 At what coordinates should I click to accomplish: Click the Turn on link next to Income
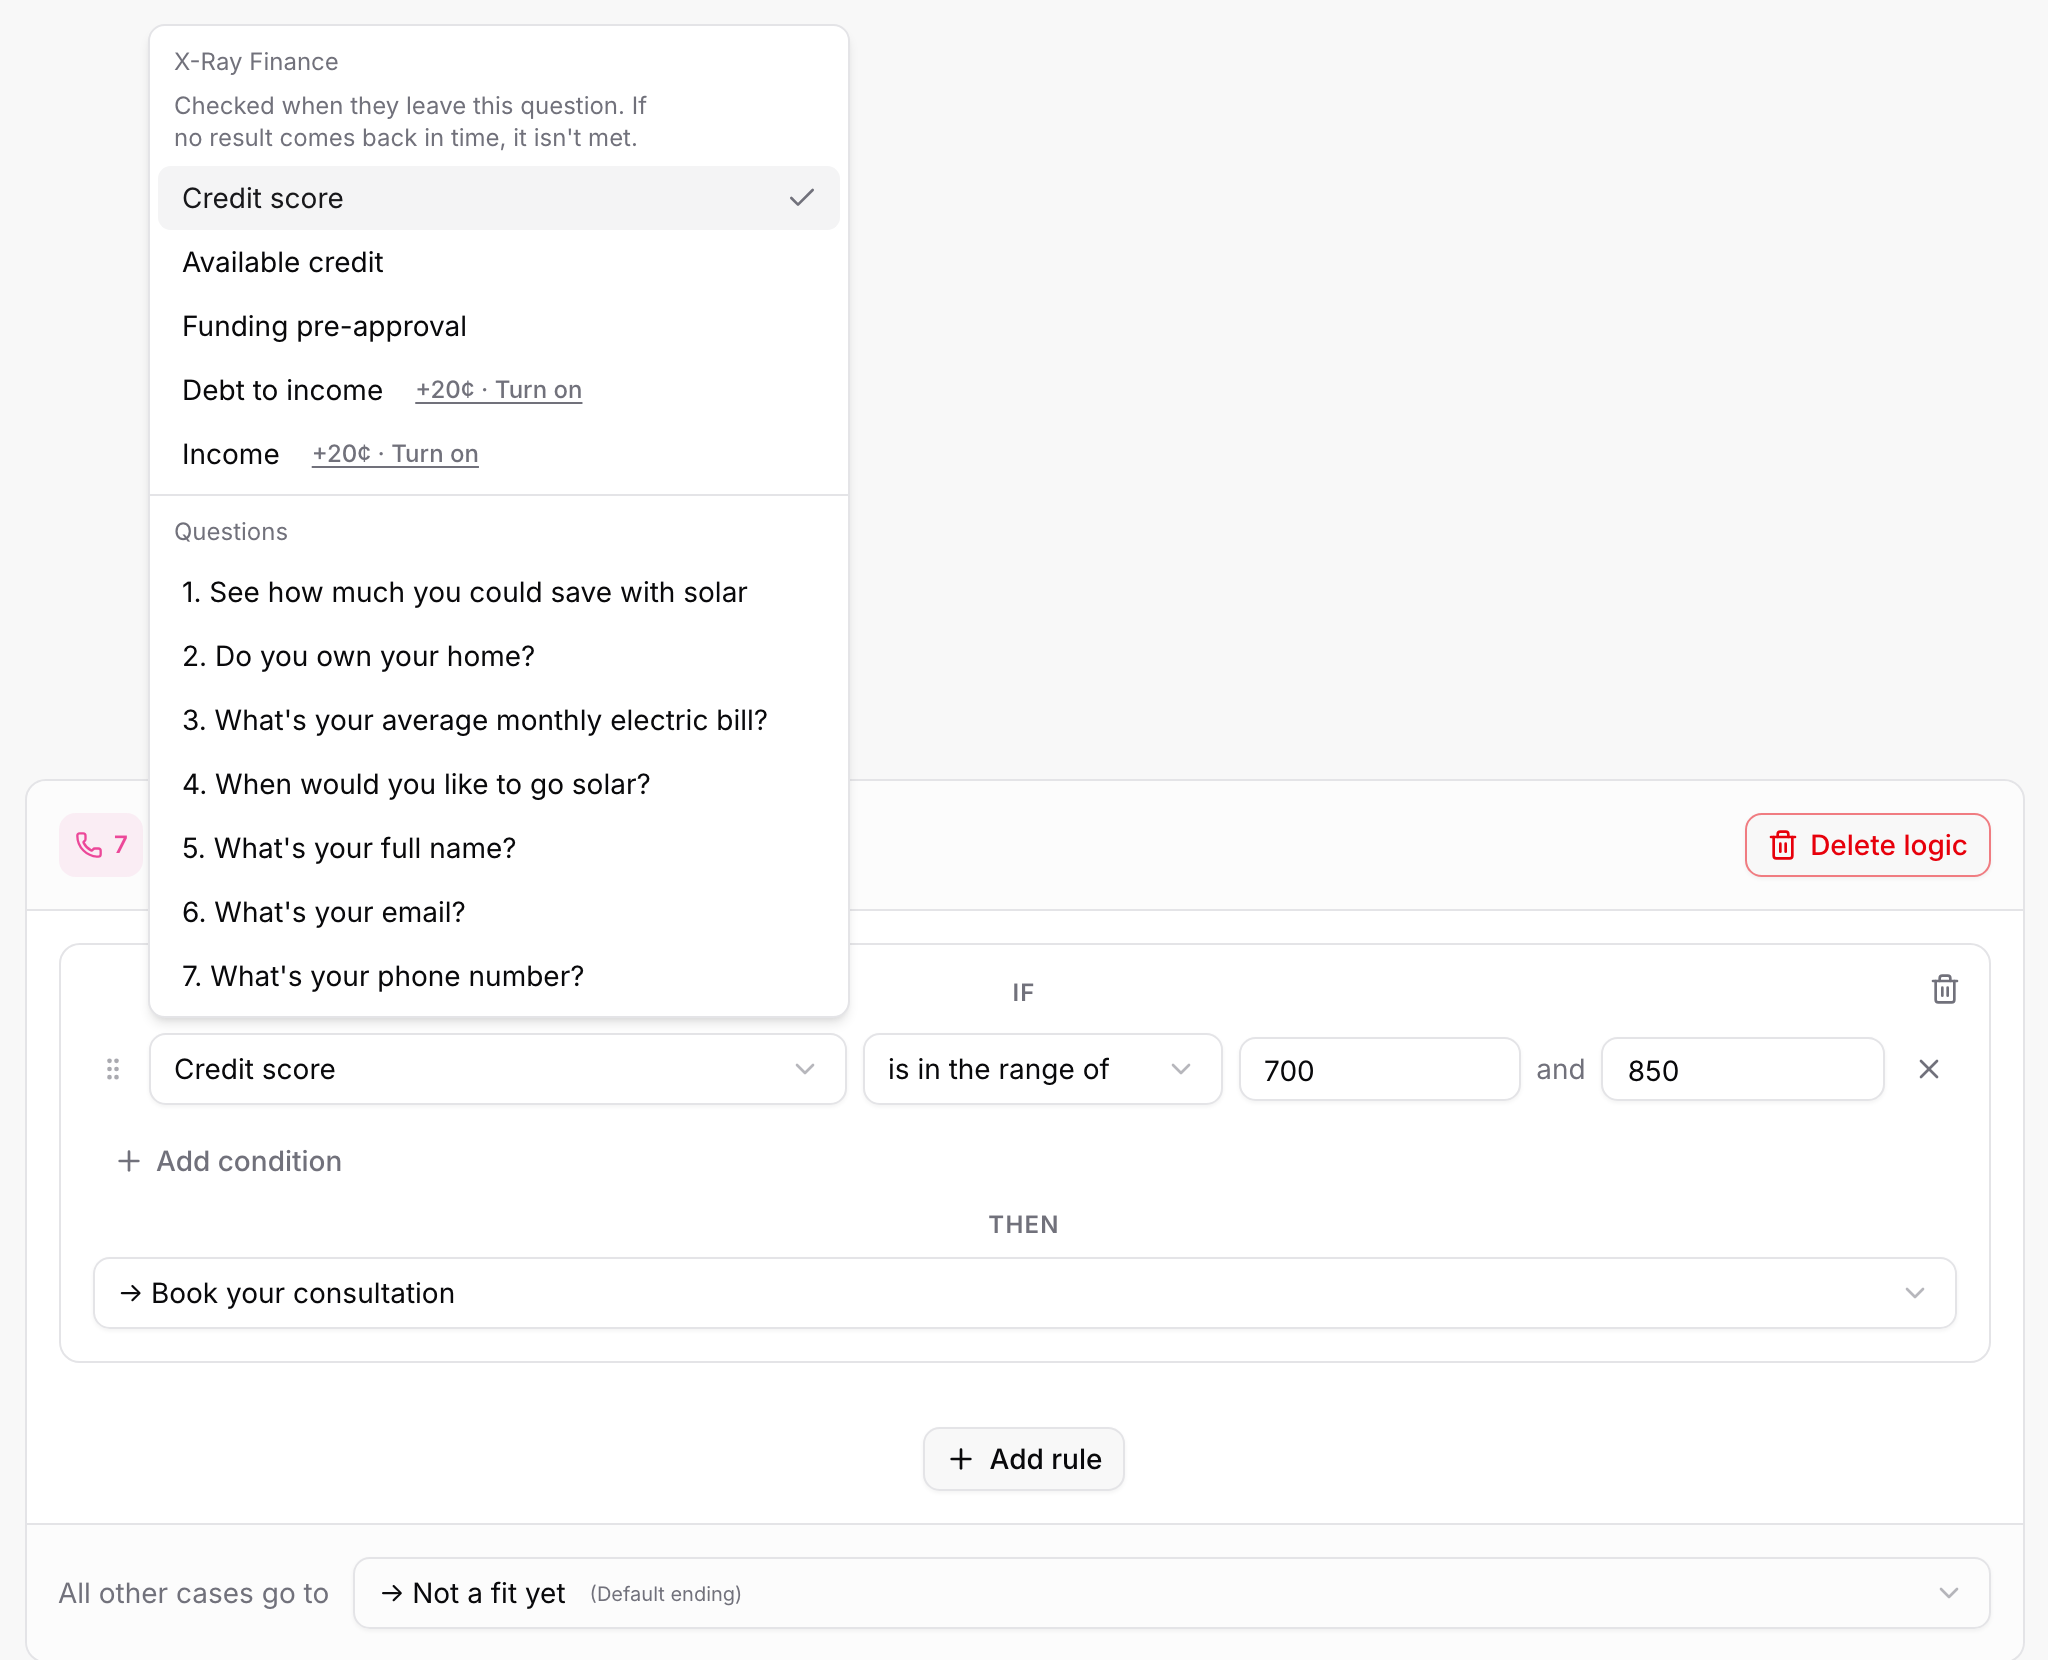394,454
